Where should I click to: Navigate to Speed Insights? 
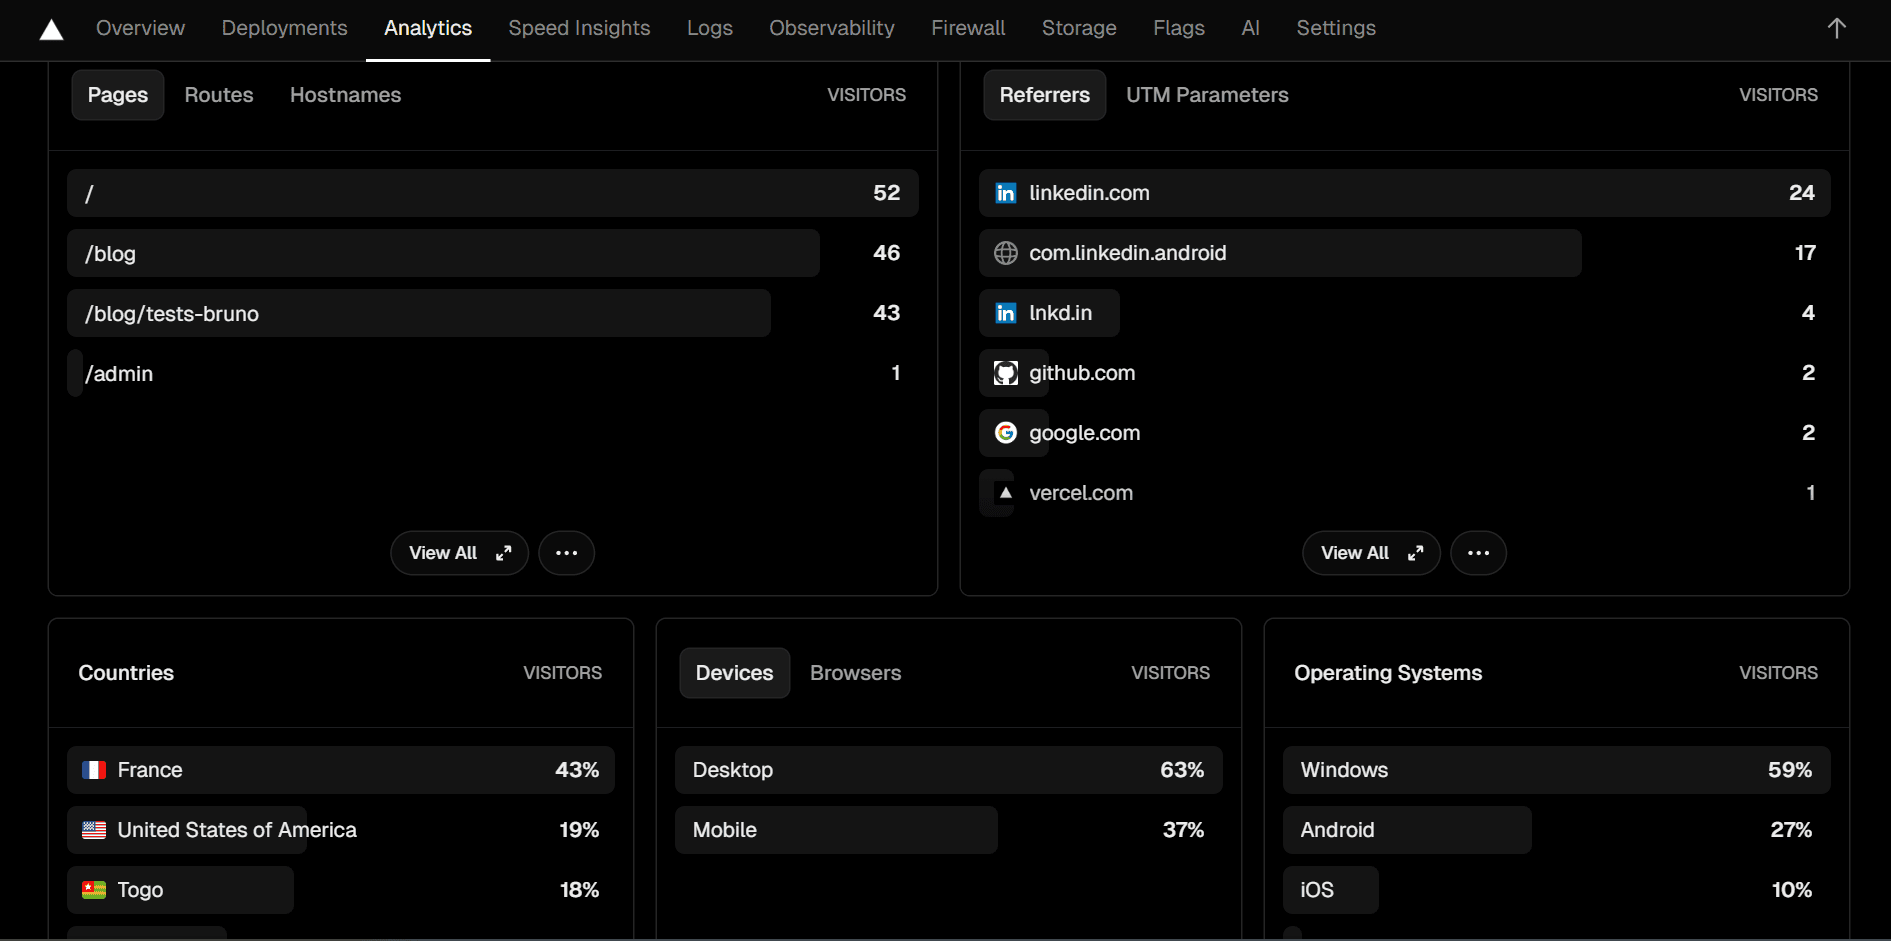coord(578,28)
